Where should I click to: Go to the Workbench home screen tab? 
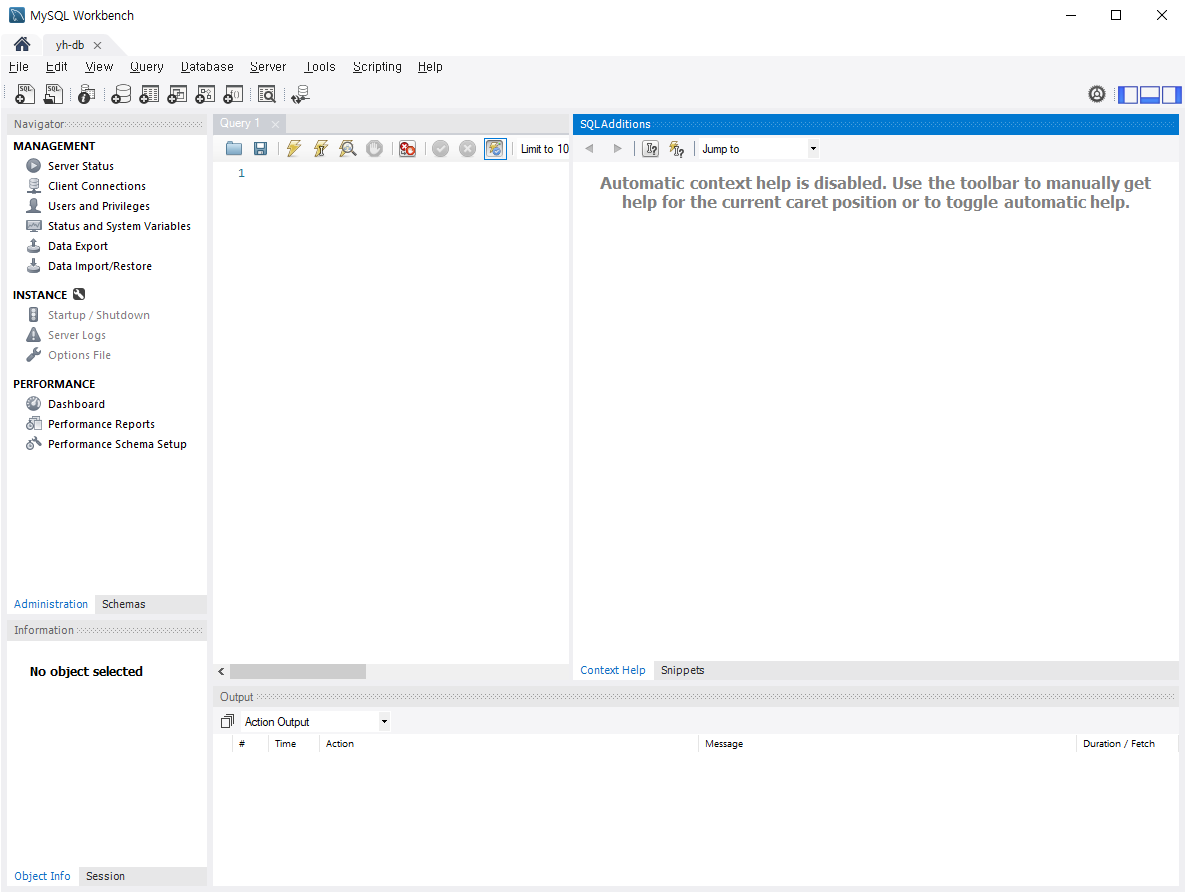(22, 45)
